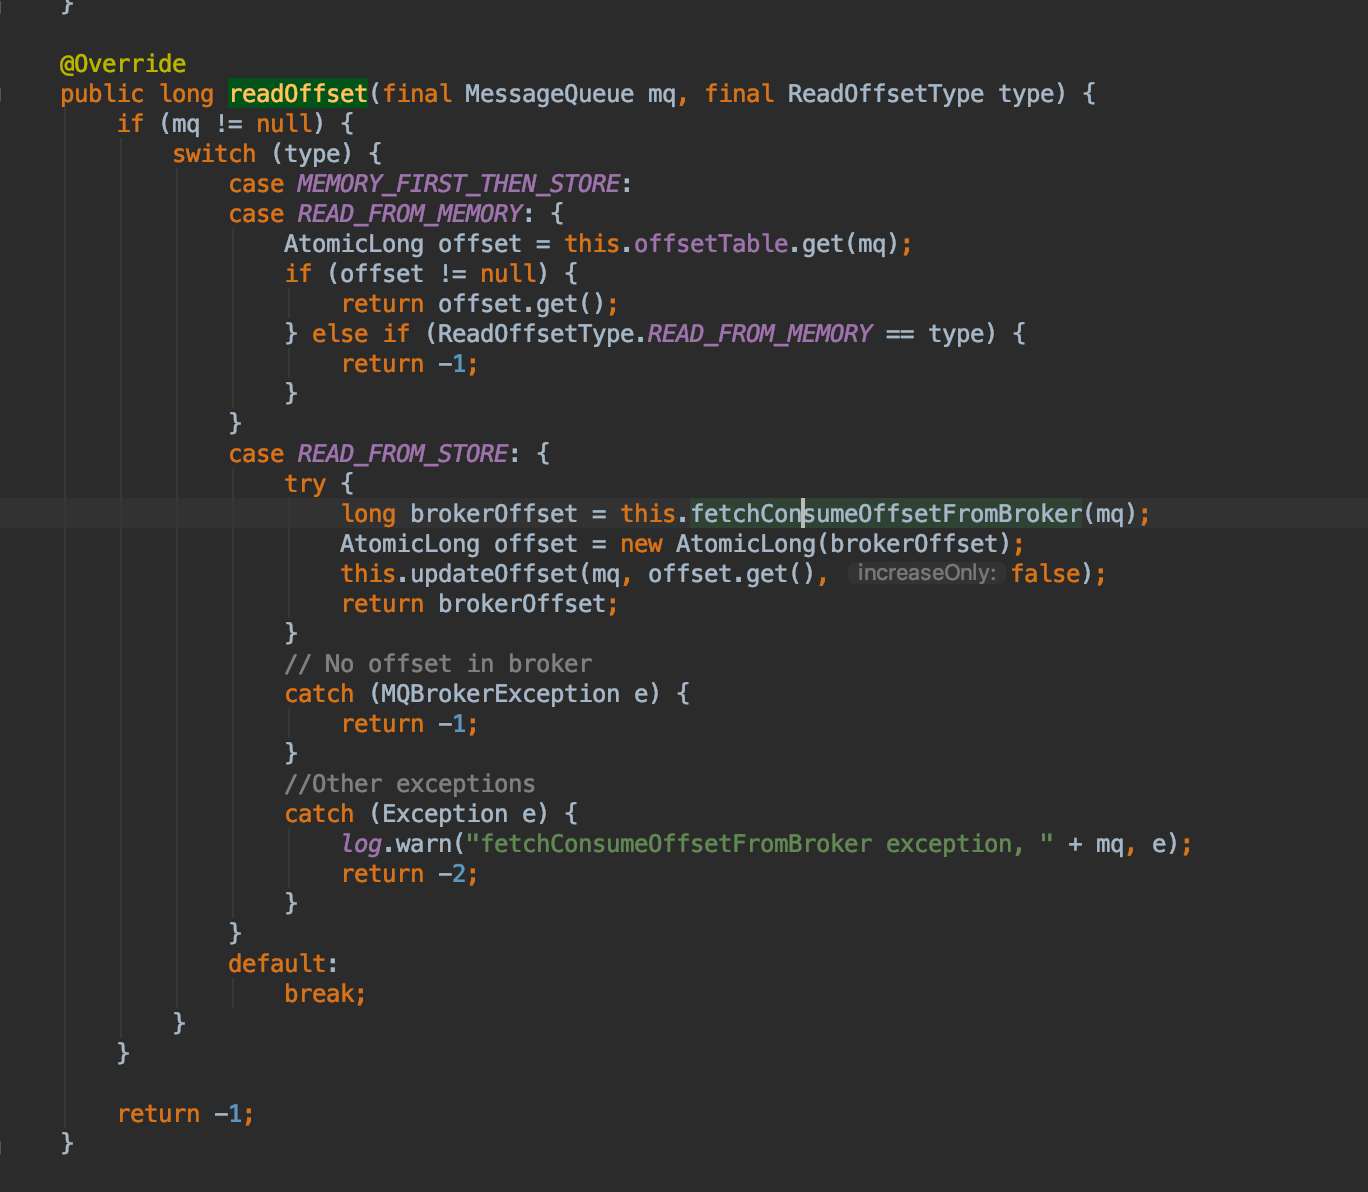This screenshot has height=1192, width=1368.
Task: Click the MEMORY_FIRST_THEN_STORE case constant
Action: 459,184
